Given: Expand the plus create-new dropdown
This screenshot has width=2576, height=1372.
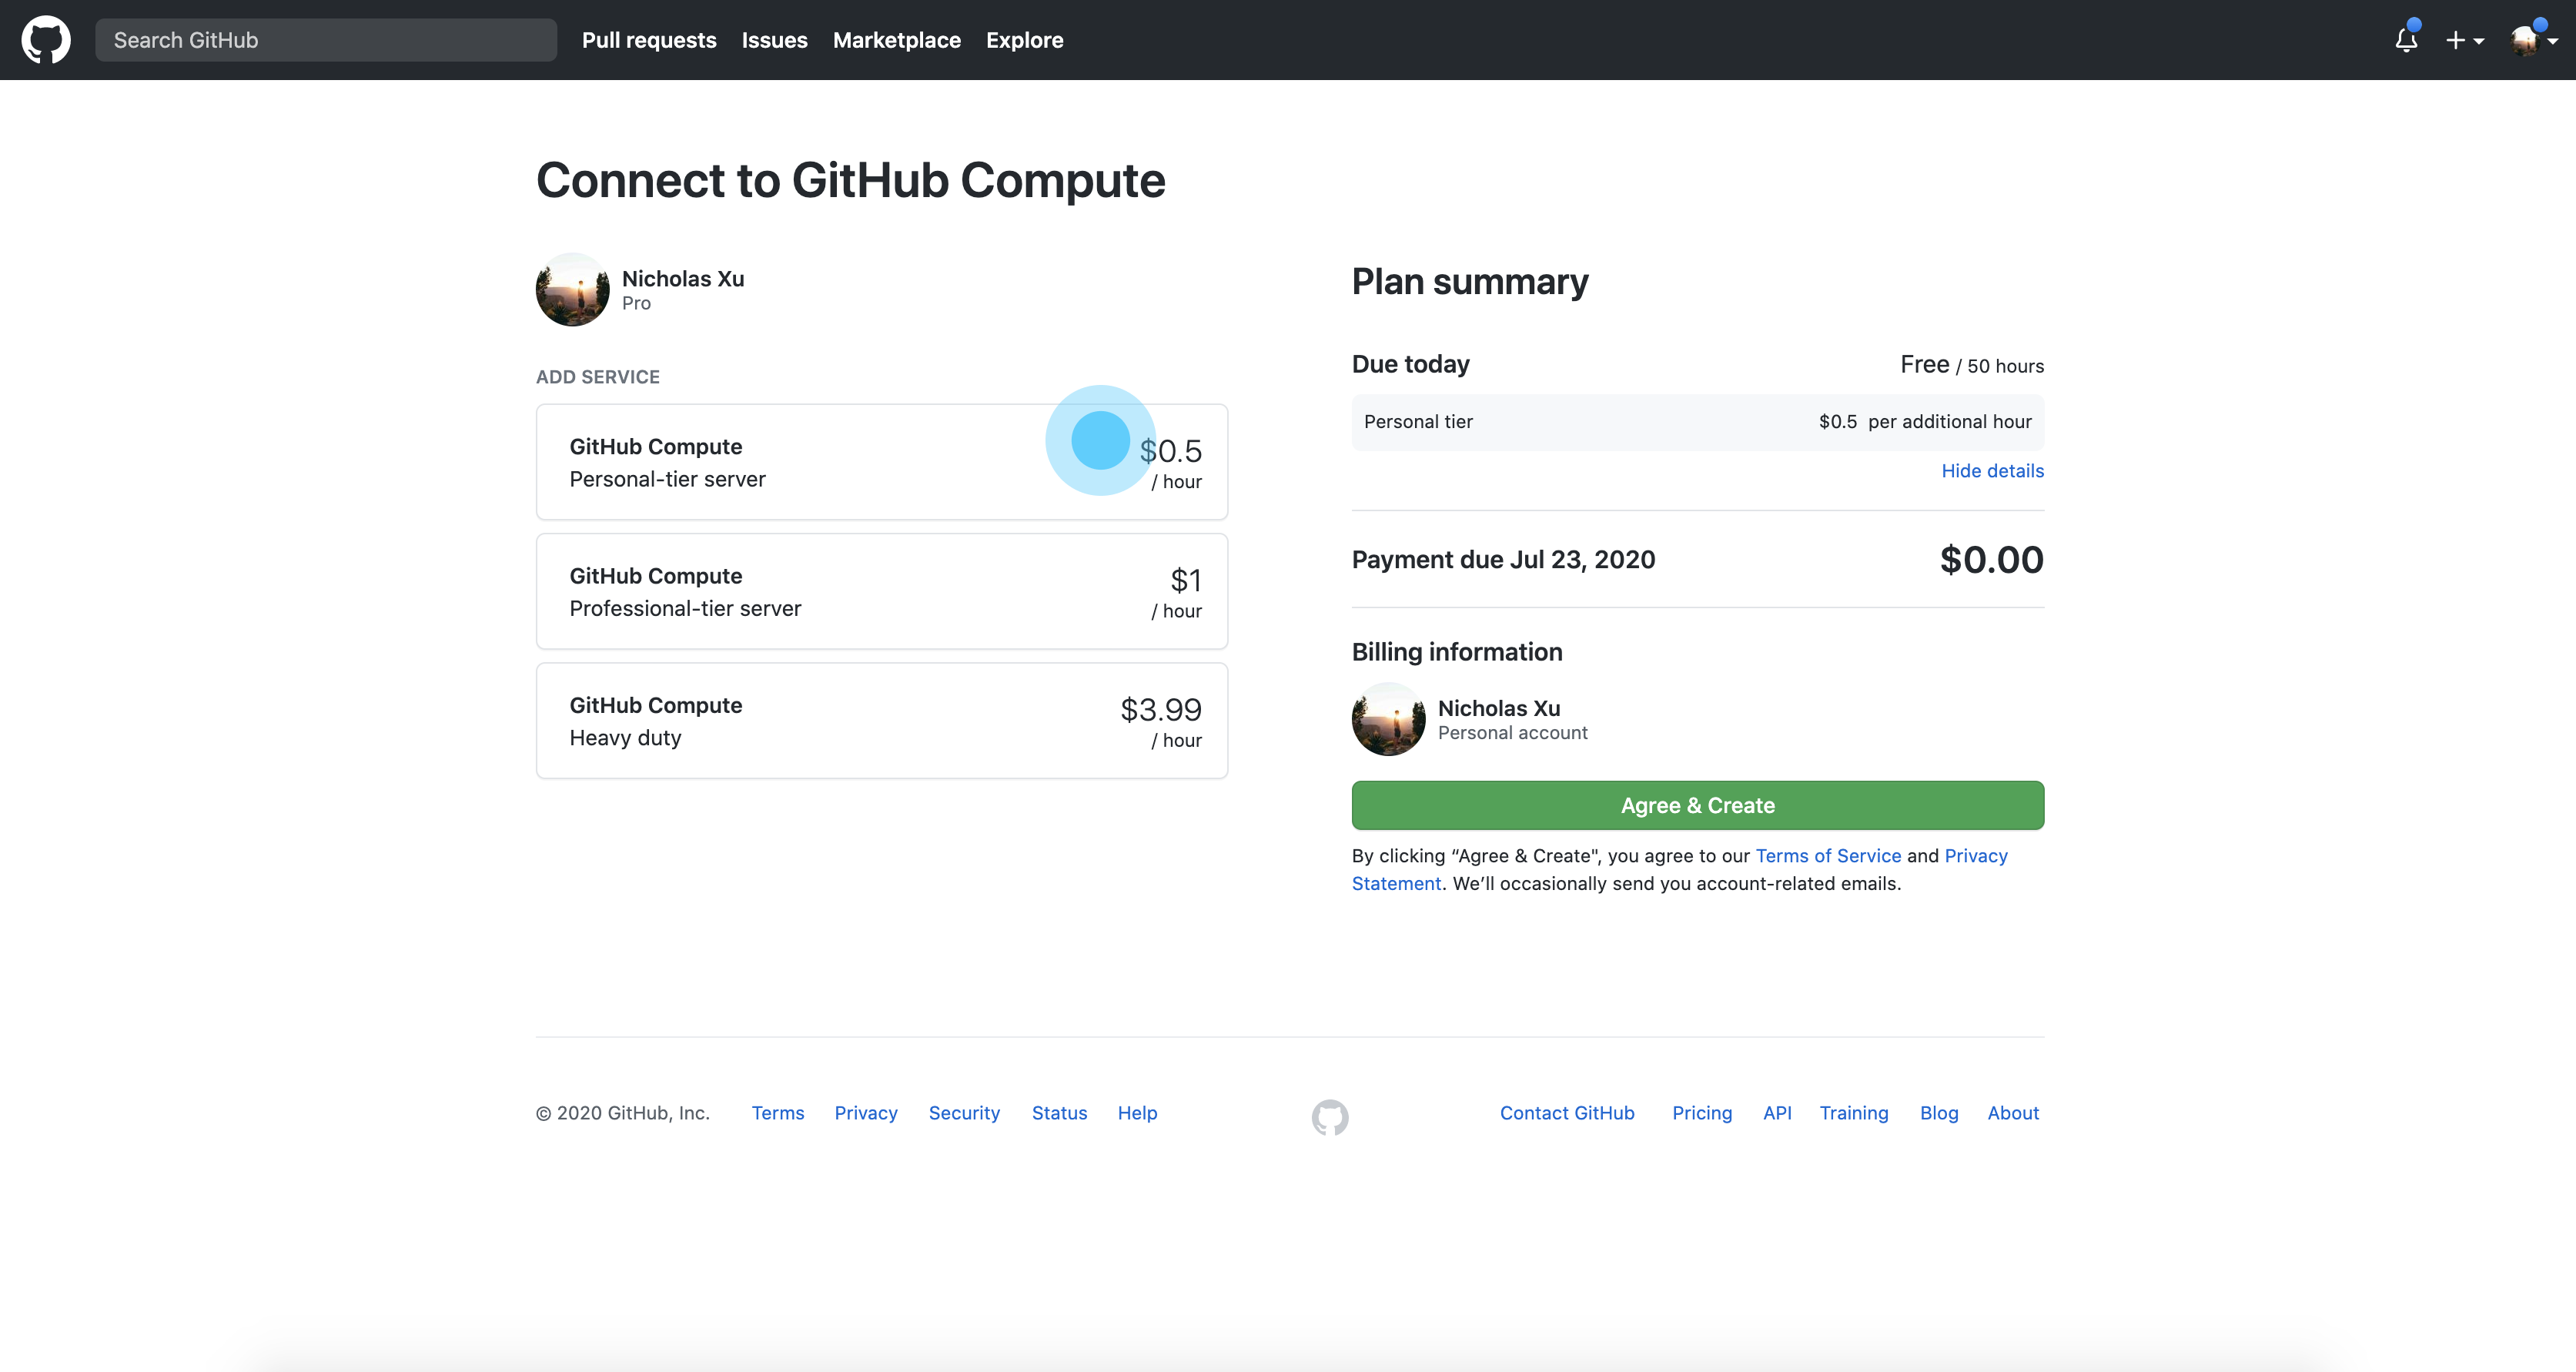Looking at the screenshot, I should point(2464,40).
